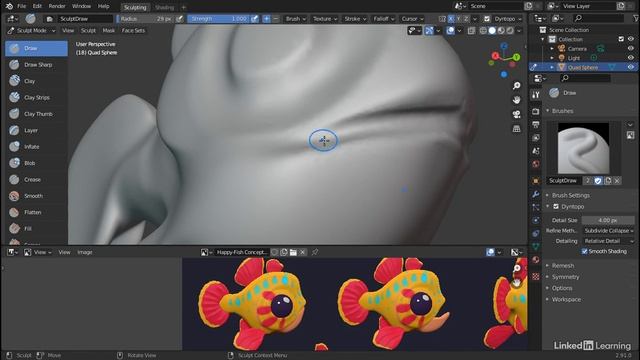The height and width of the screenshot is (360, 640).
Task: Add a new workspace tab plus
Action: coord(184,7)
